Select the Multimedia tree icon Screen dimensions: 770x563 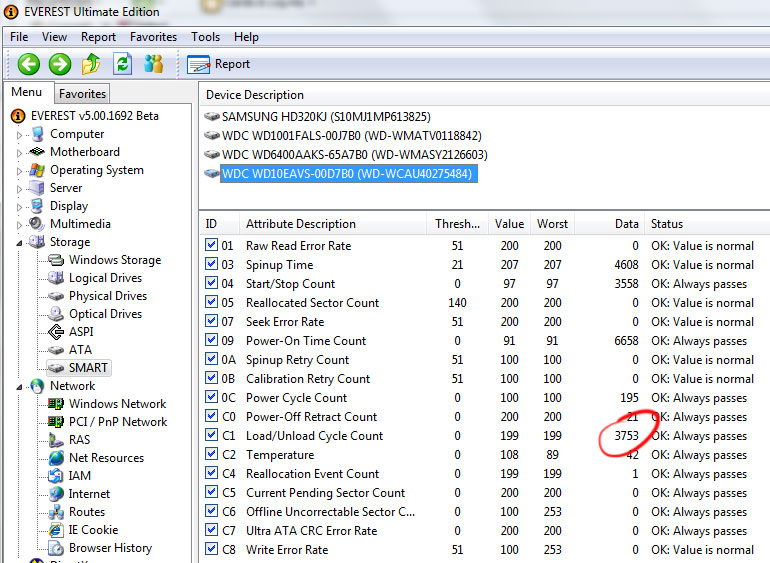click(37, 224)
